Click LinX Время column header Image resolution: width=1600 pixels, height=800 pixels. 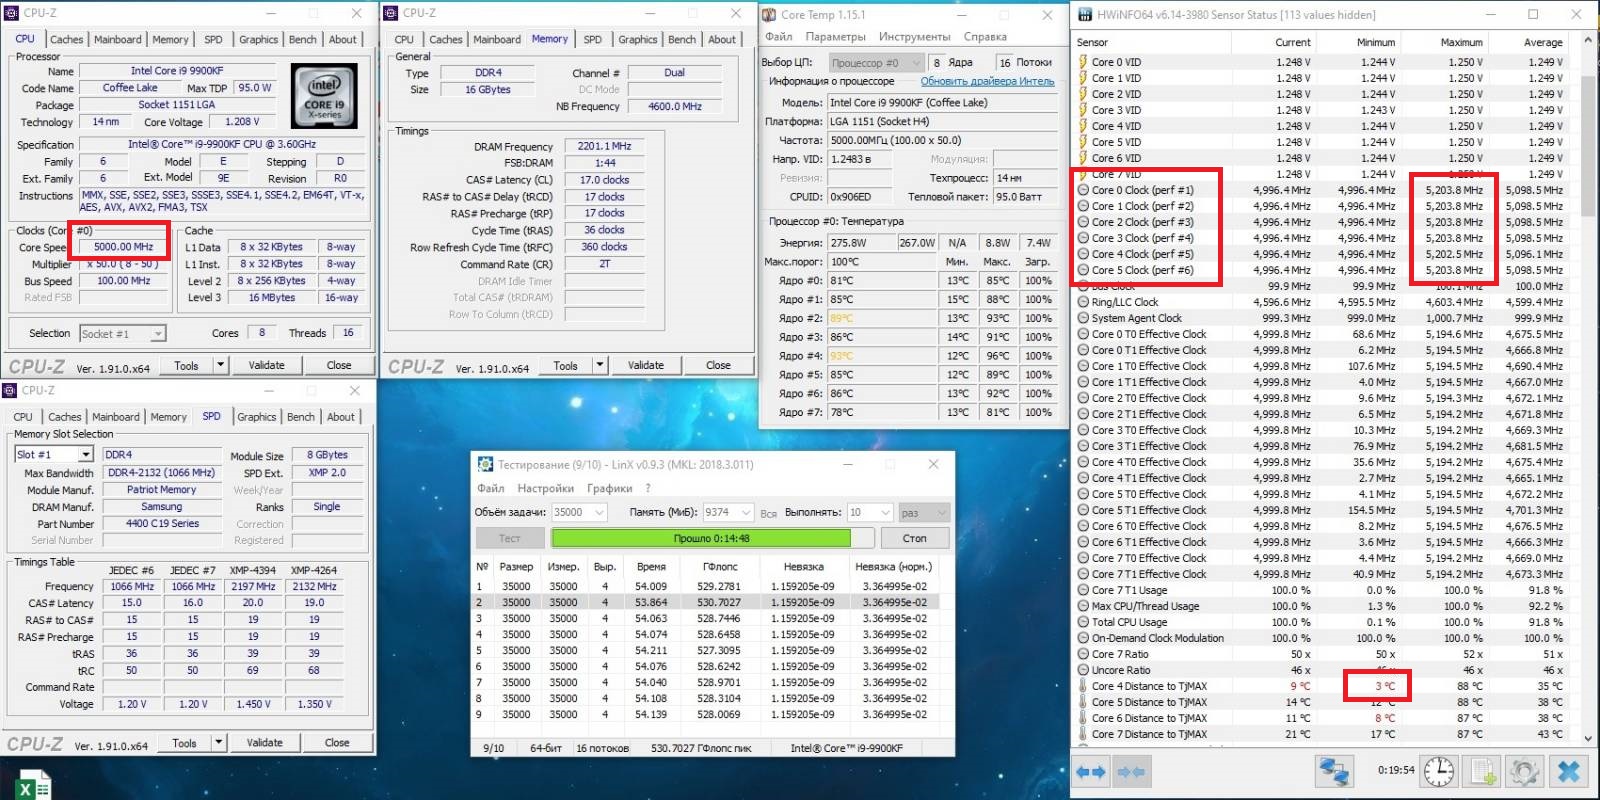pos(650,566)
